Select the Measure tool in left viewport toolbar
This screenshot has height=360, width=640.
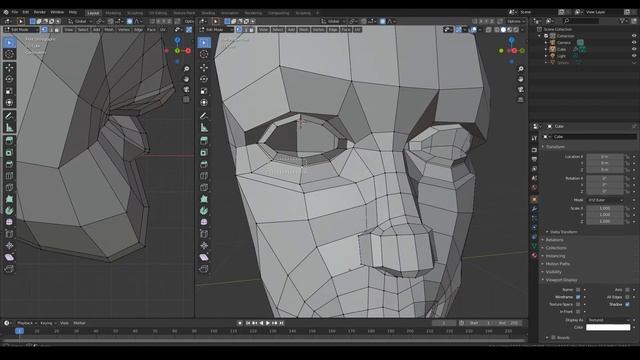(x=9, y=128)
